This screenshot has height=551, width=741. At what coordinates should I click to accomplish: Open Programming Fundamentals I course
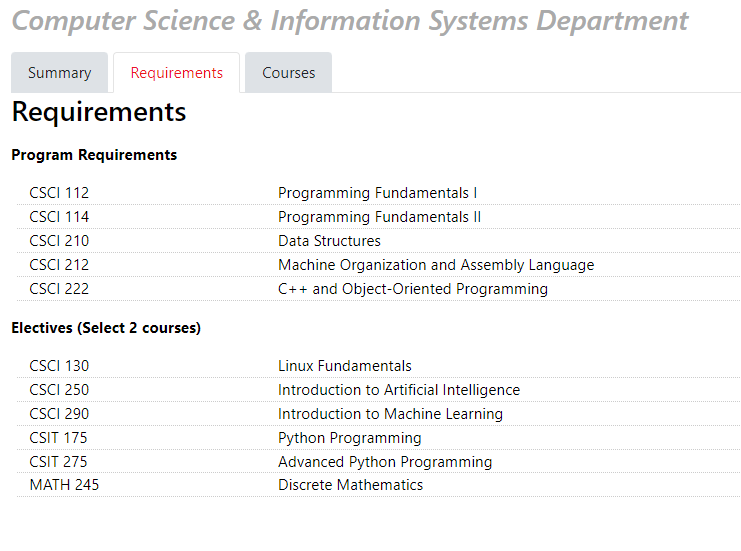pyautogui.click(x=377, y=193)
